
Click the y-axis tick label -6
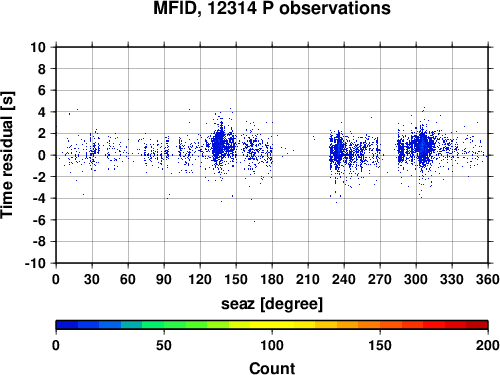point(39,220)
